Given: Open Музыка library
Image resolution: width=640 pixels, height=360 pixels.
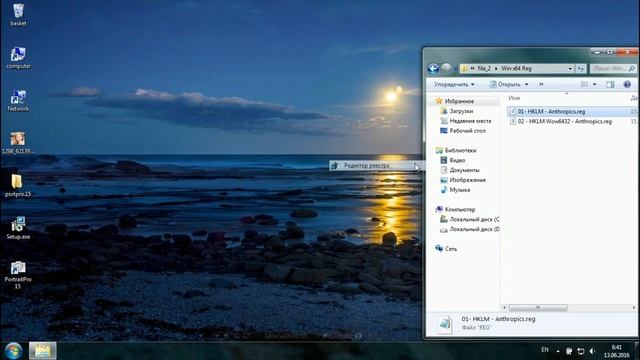Looking at the screenshot, I should coord(460,190).
